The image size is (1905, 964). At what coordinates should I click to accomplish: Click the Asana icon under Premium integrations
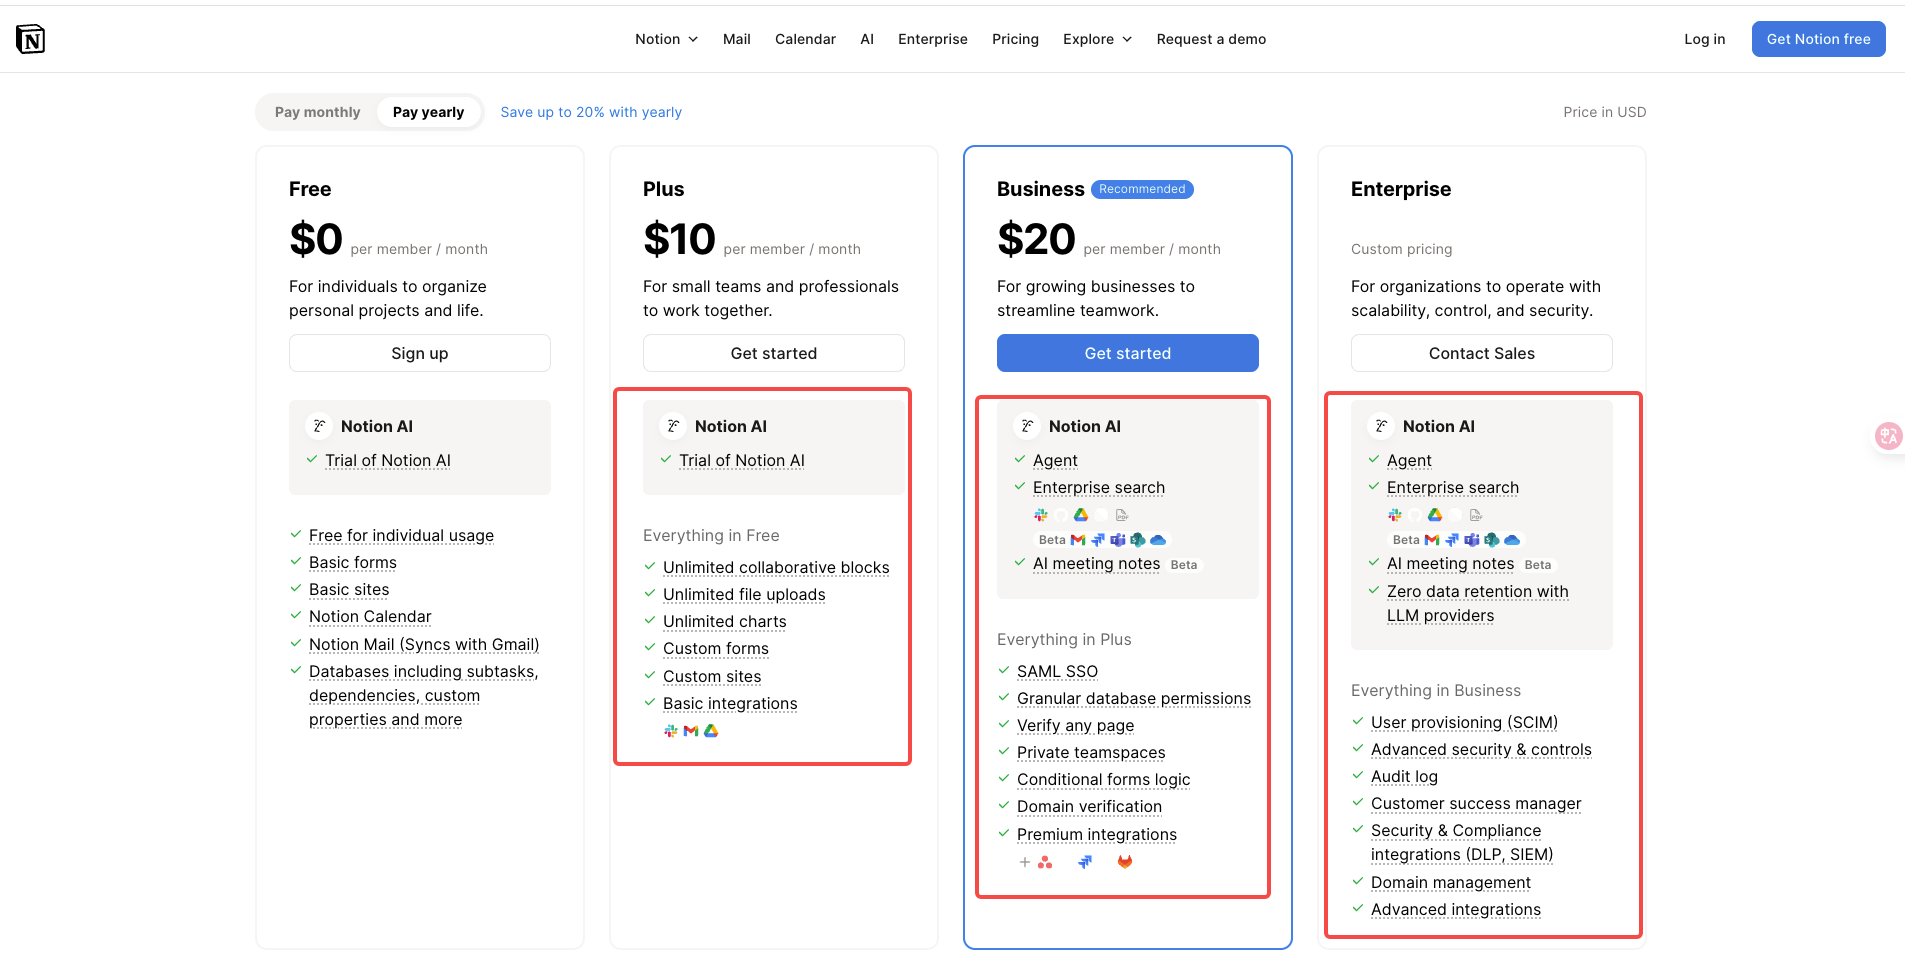coord(1045,862)
